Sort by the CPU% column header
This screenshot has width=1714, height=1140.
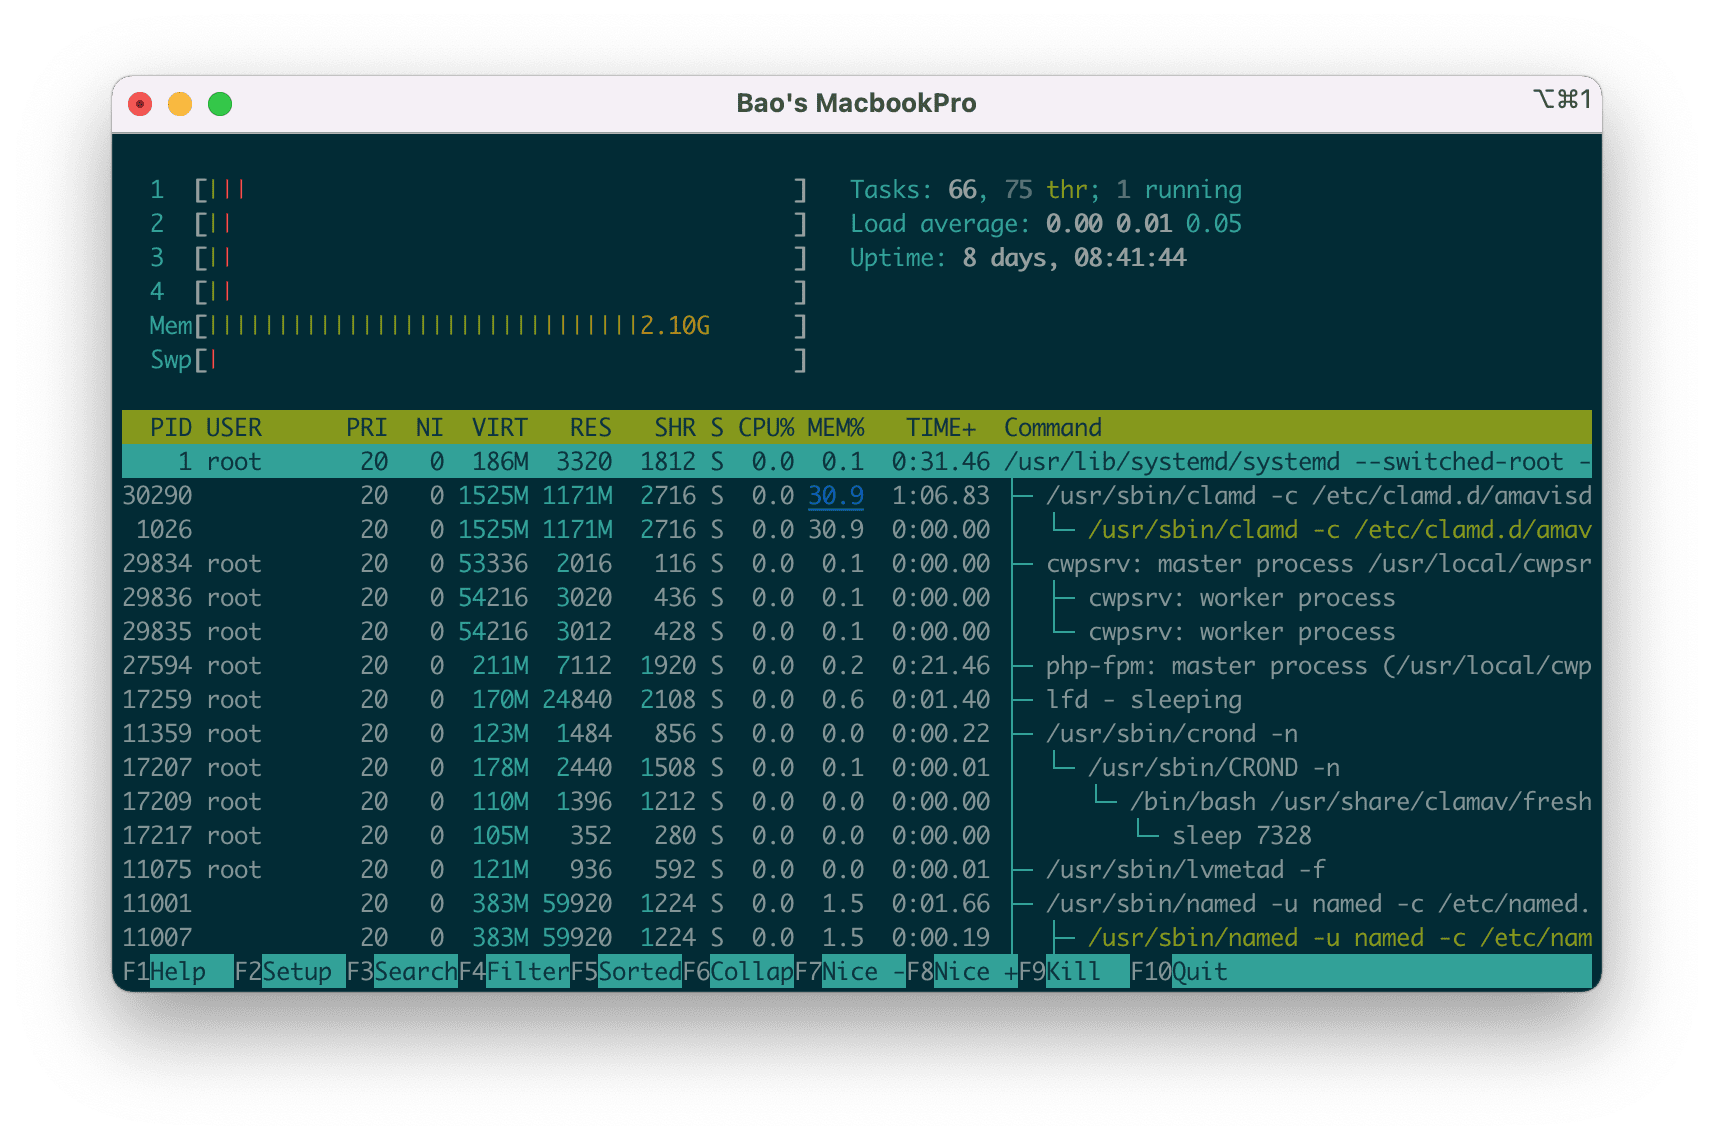click(x=766, y=427)
